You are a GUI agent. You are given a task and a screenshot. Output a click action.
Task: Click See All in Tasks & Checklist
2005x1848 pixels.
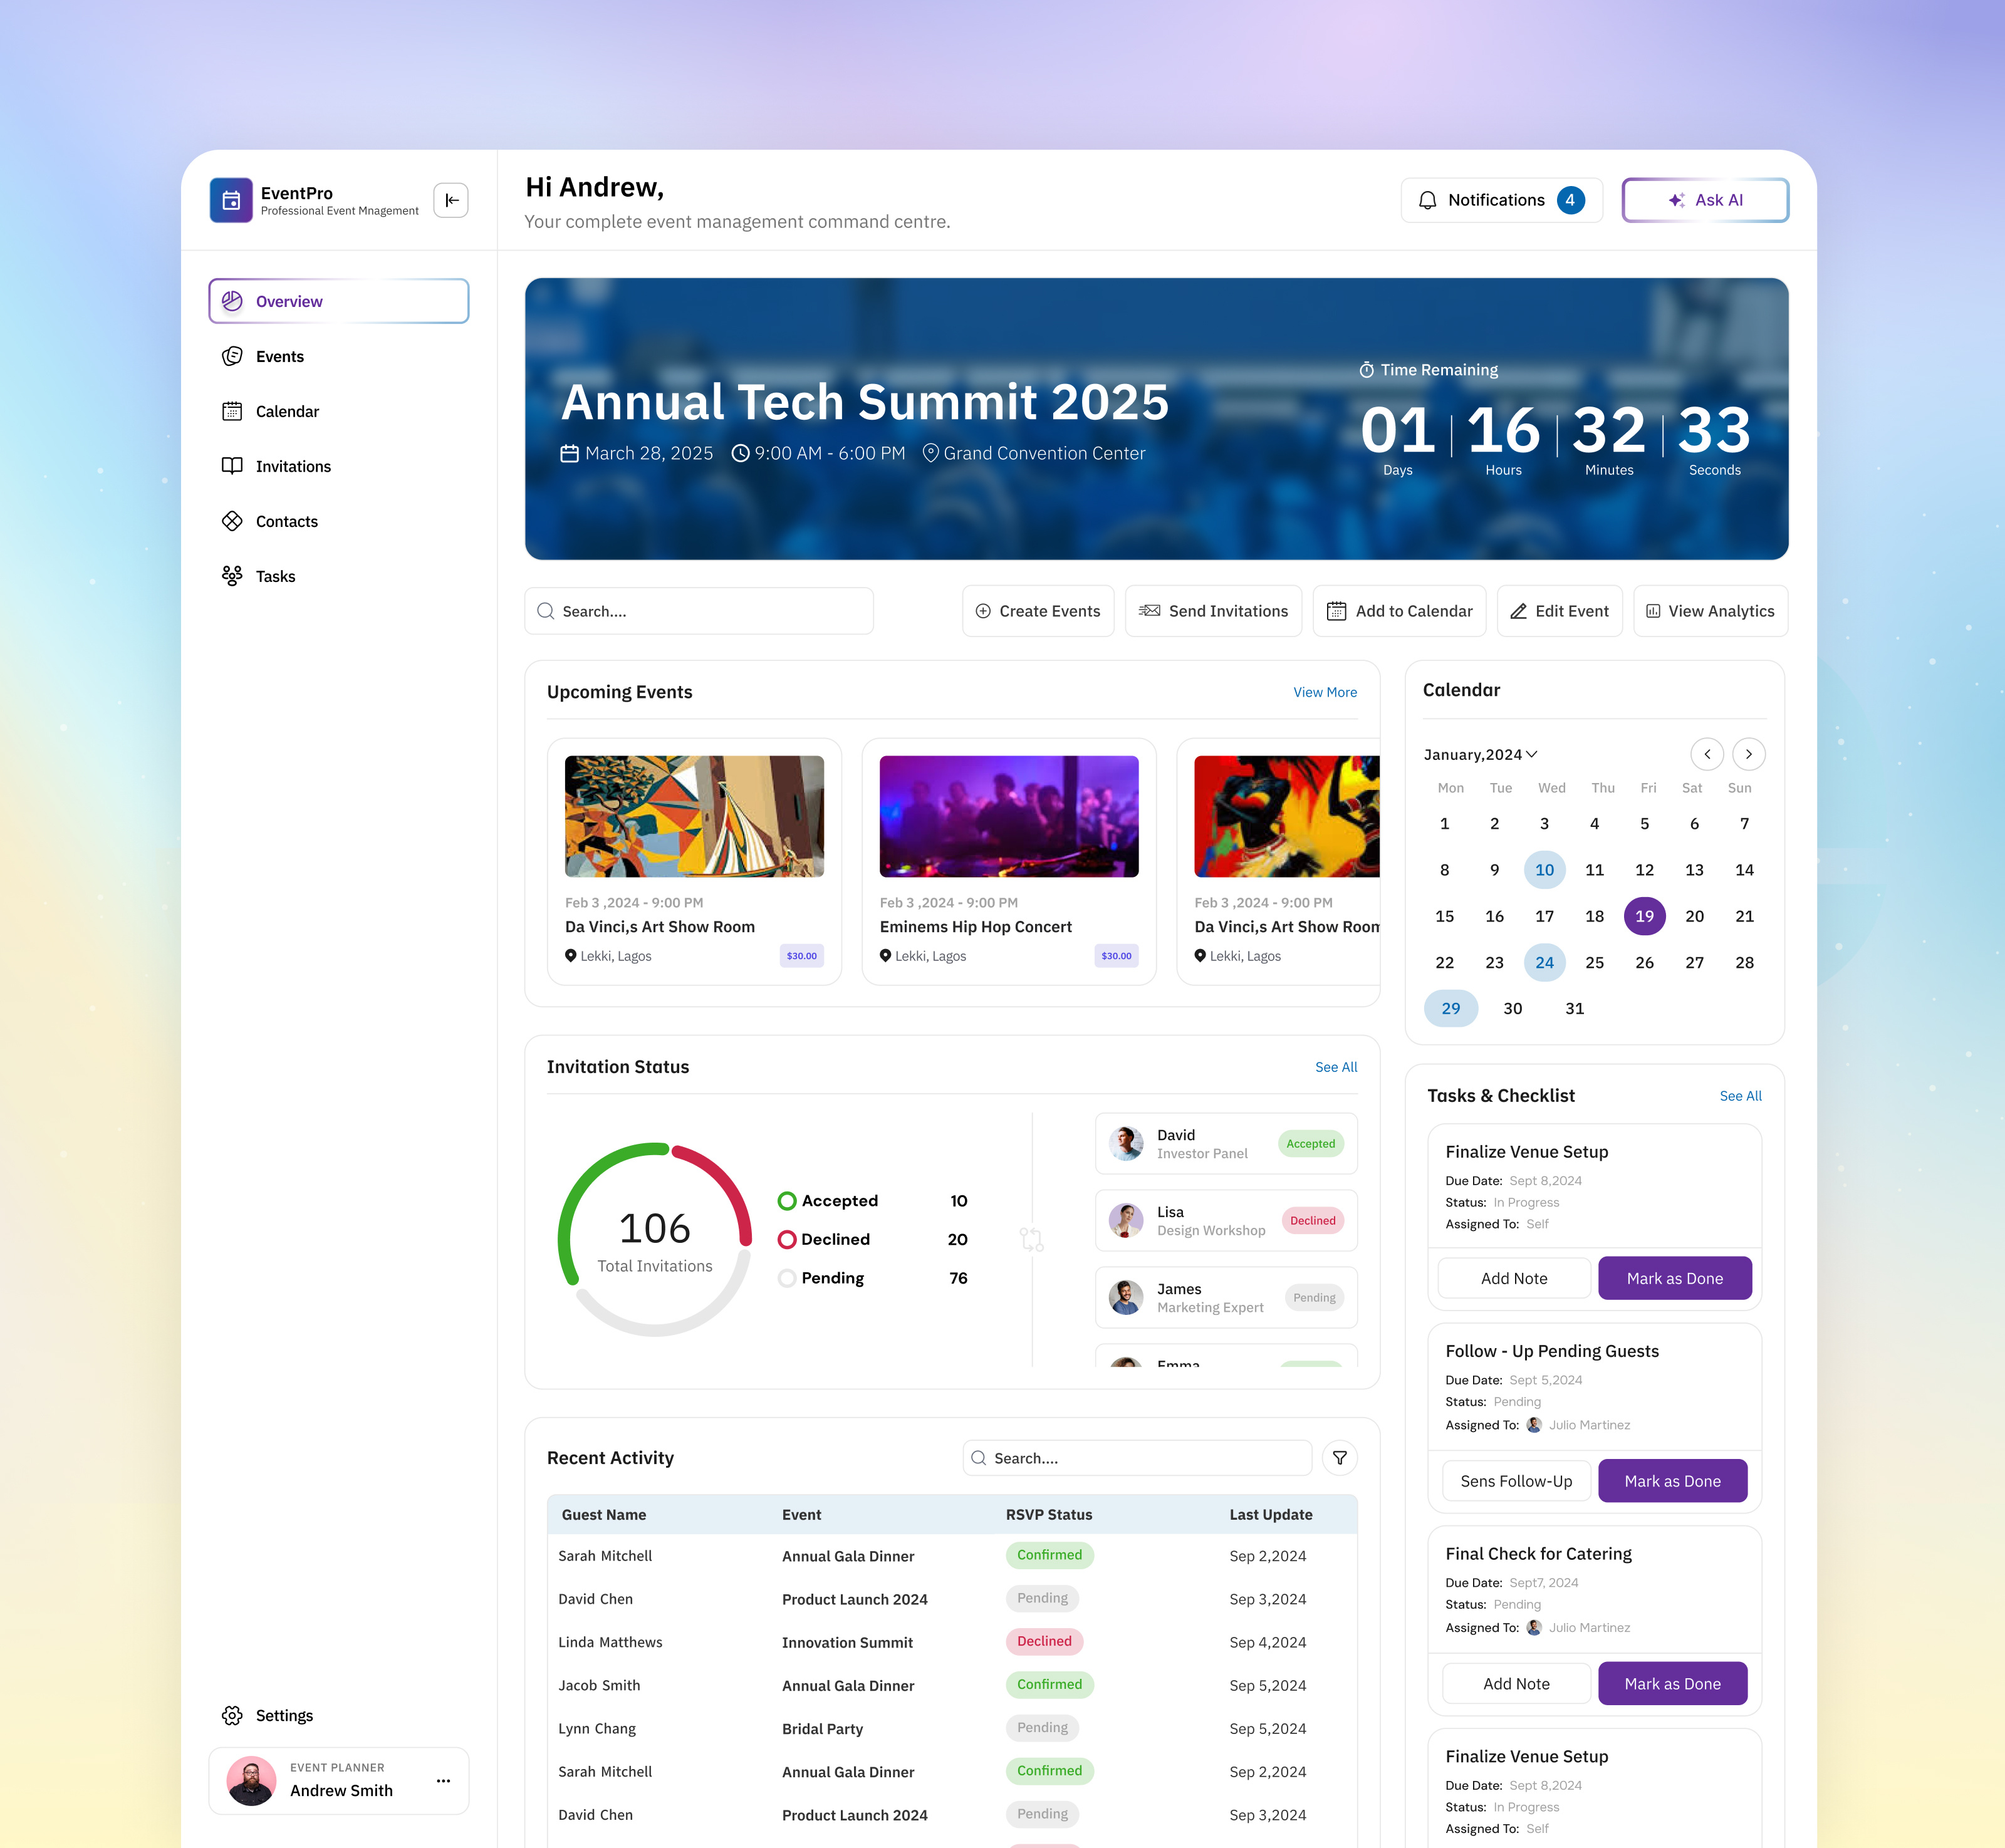(x=1741, y=1096)
